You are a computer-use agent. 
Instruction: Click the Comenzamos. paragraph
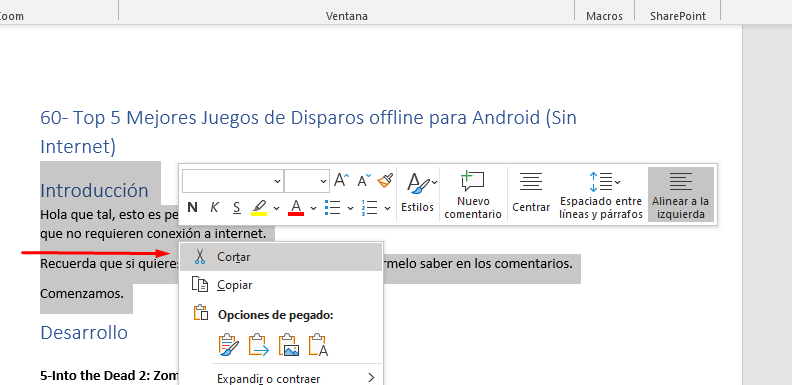click(82, 294)
